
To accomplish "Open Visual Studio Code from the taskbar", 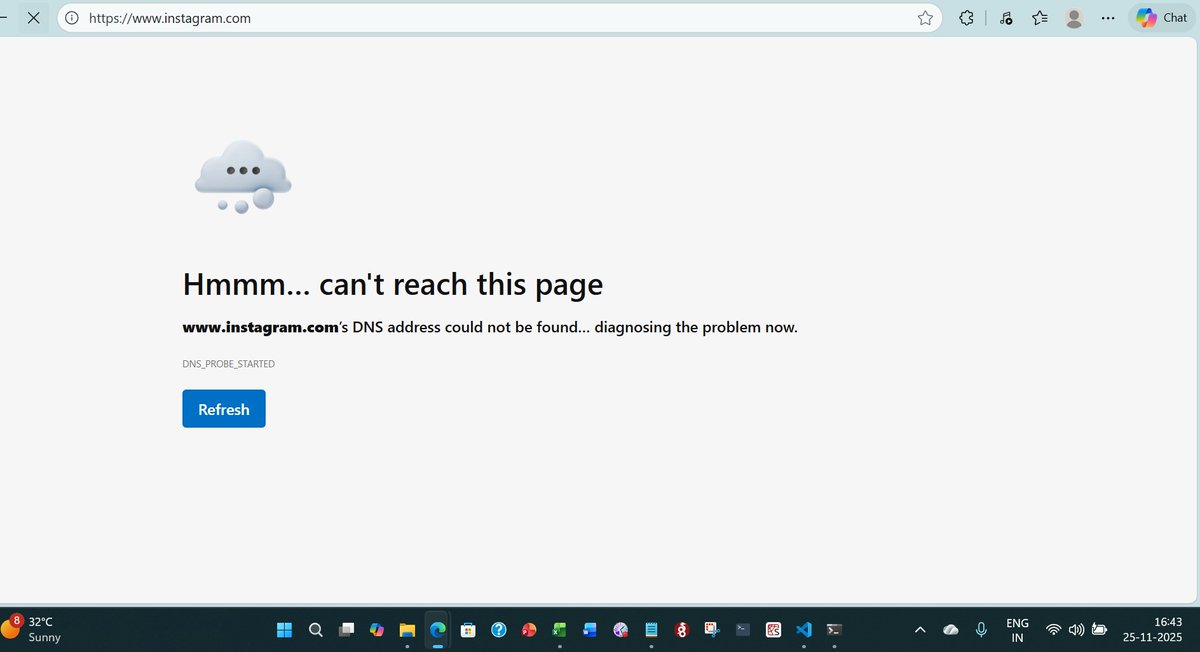I will (804, 630).
